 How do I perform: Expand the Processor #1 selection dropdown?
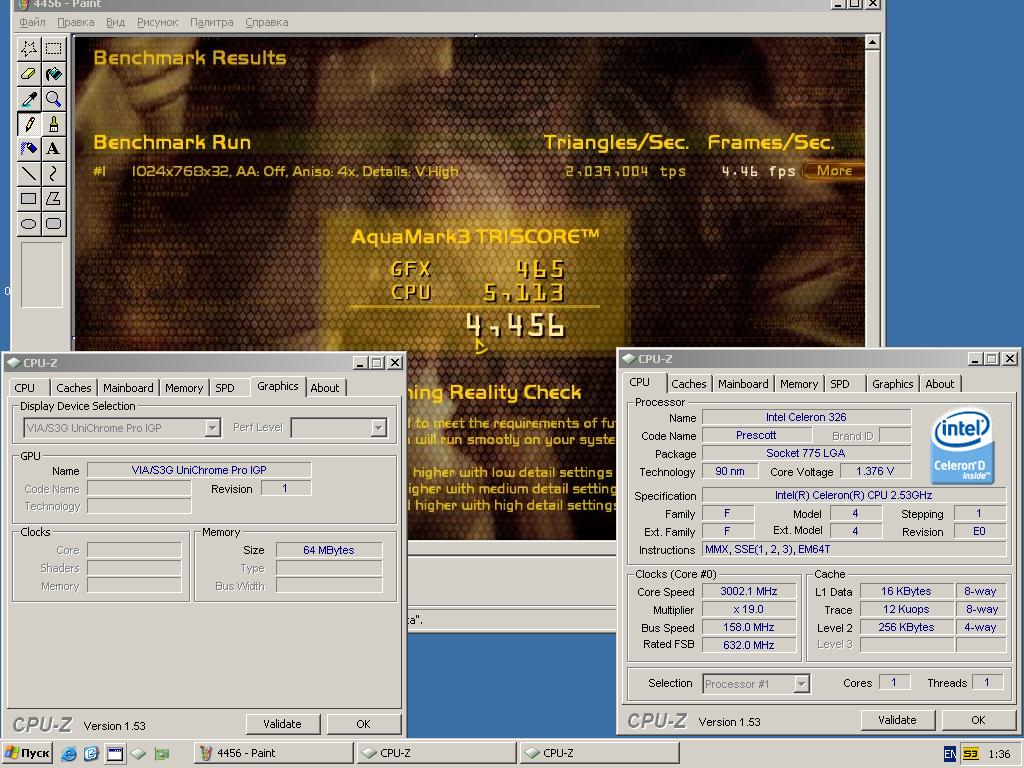pos(801,684)
